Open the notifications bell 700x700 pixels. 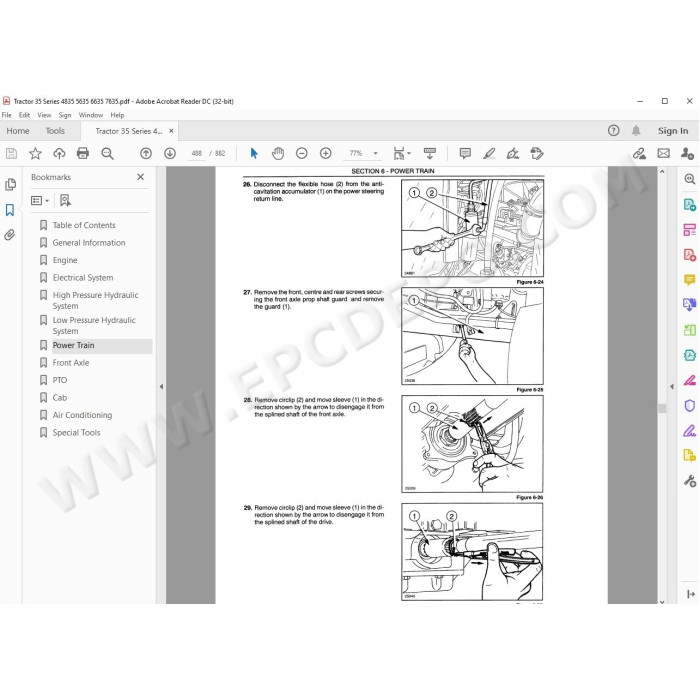(636, 130)
